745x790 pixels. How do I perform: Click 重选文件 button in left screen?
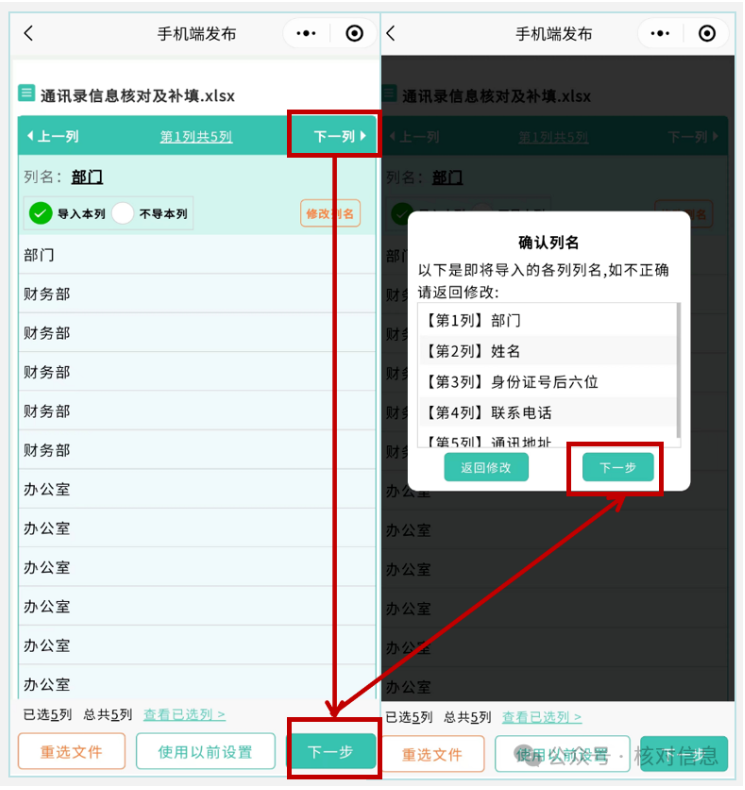click(x=72, y=751)
